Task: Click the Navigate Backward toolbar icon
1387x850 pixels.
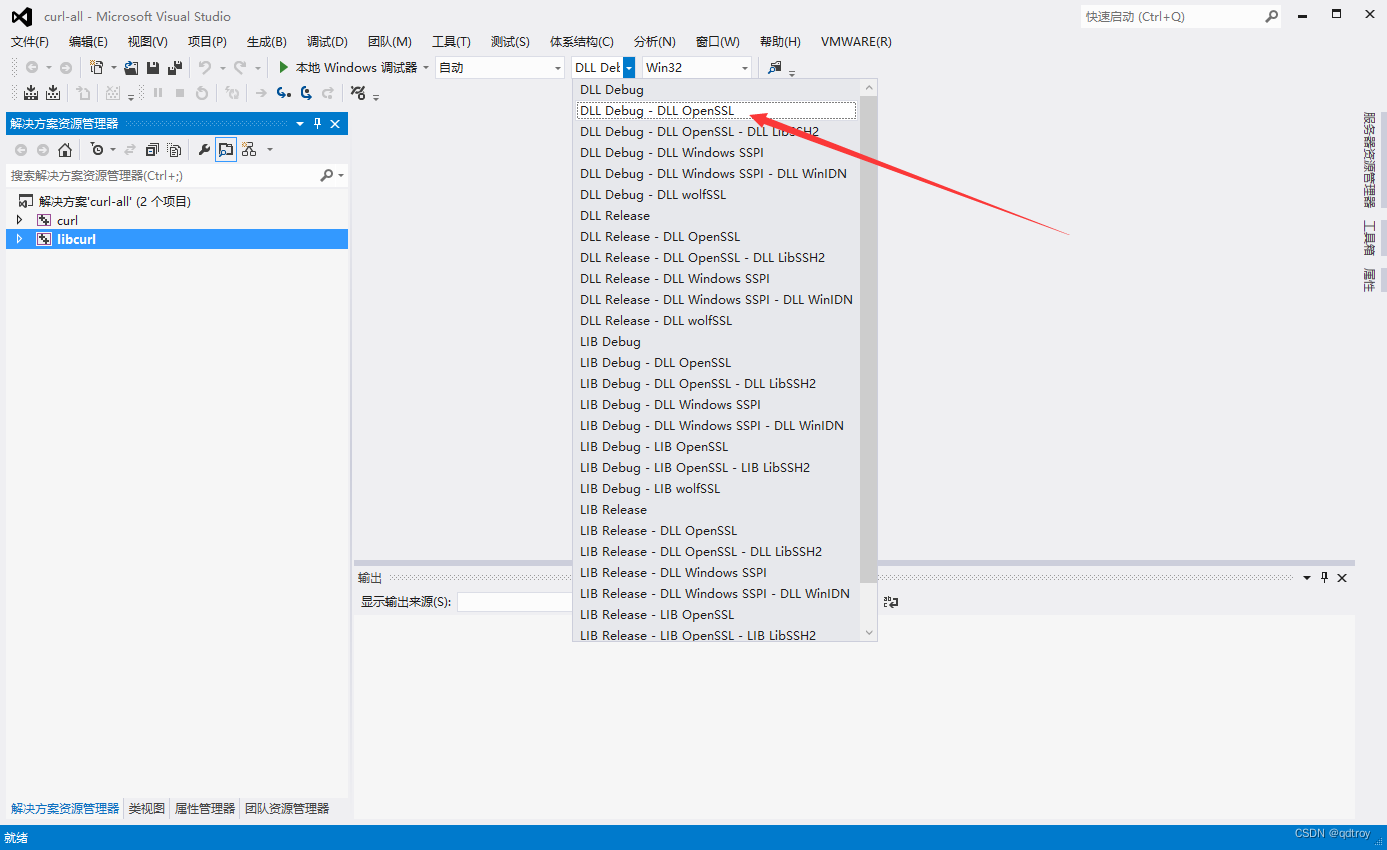Action: pos(32,67)
